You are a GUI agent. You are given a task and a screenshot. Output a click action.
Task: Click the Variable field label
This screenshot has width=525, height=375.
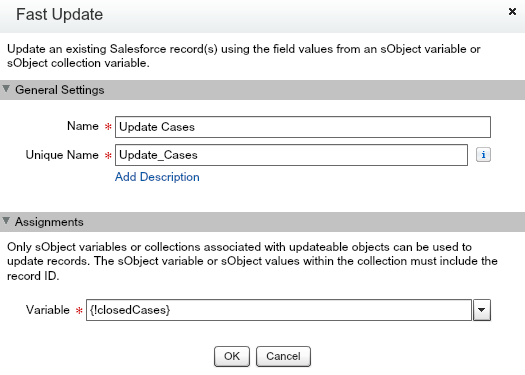48,310
